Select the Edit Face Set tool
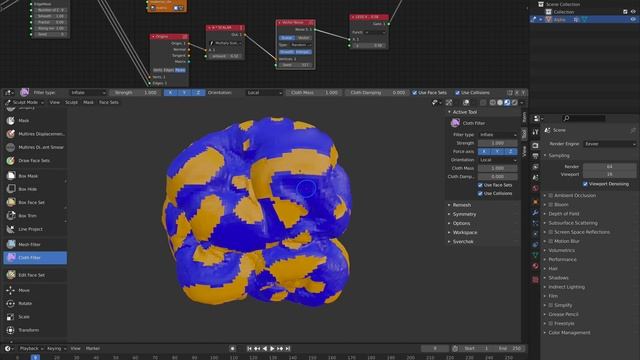Screen dimensions: 640x360 tap(35, 275)
